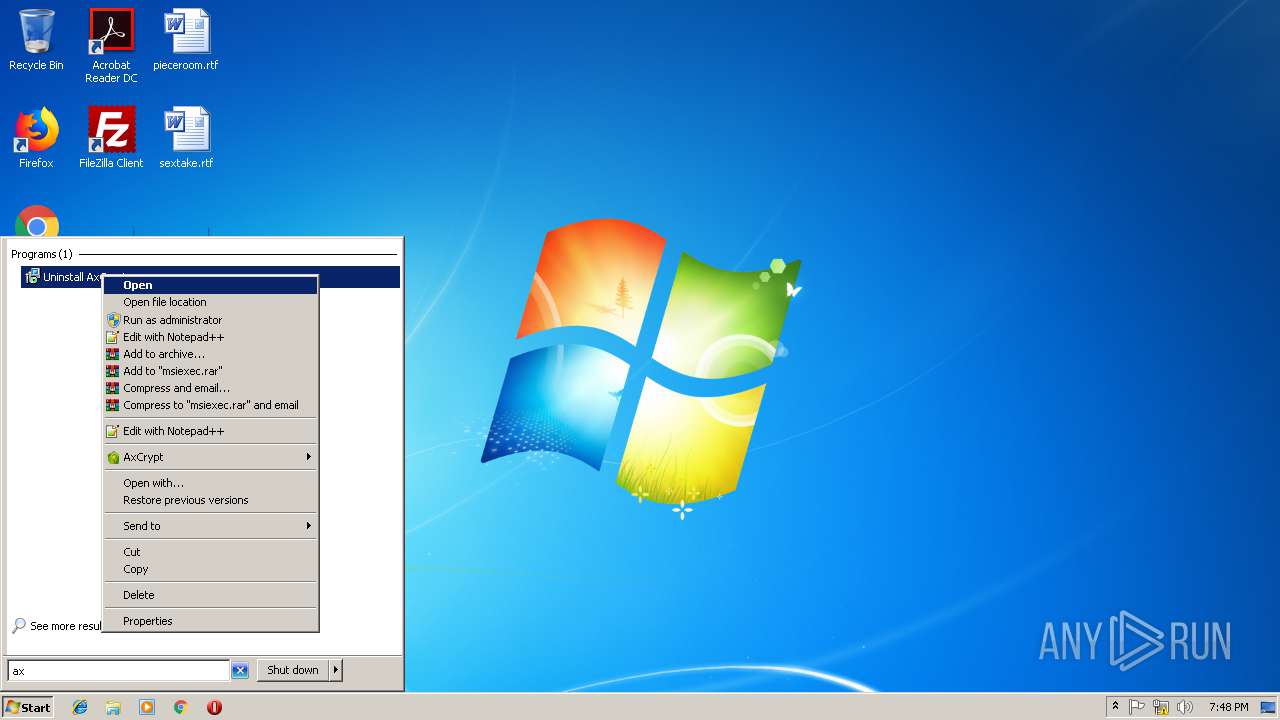The height and width of the screenshot is (720, 1280).
Task: Open Properties from context menu
Action: point(211,621)
